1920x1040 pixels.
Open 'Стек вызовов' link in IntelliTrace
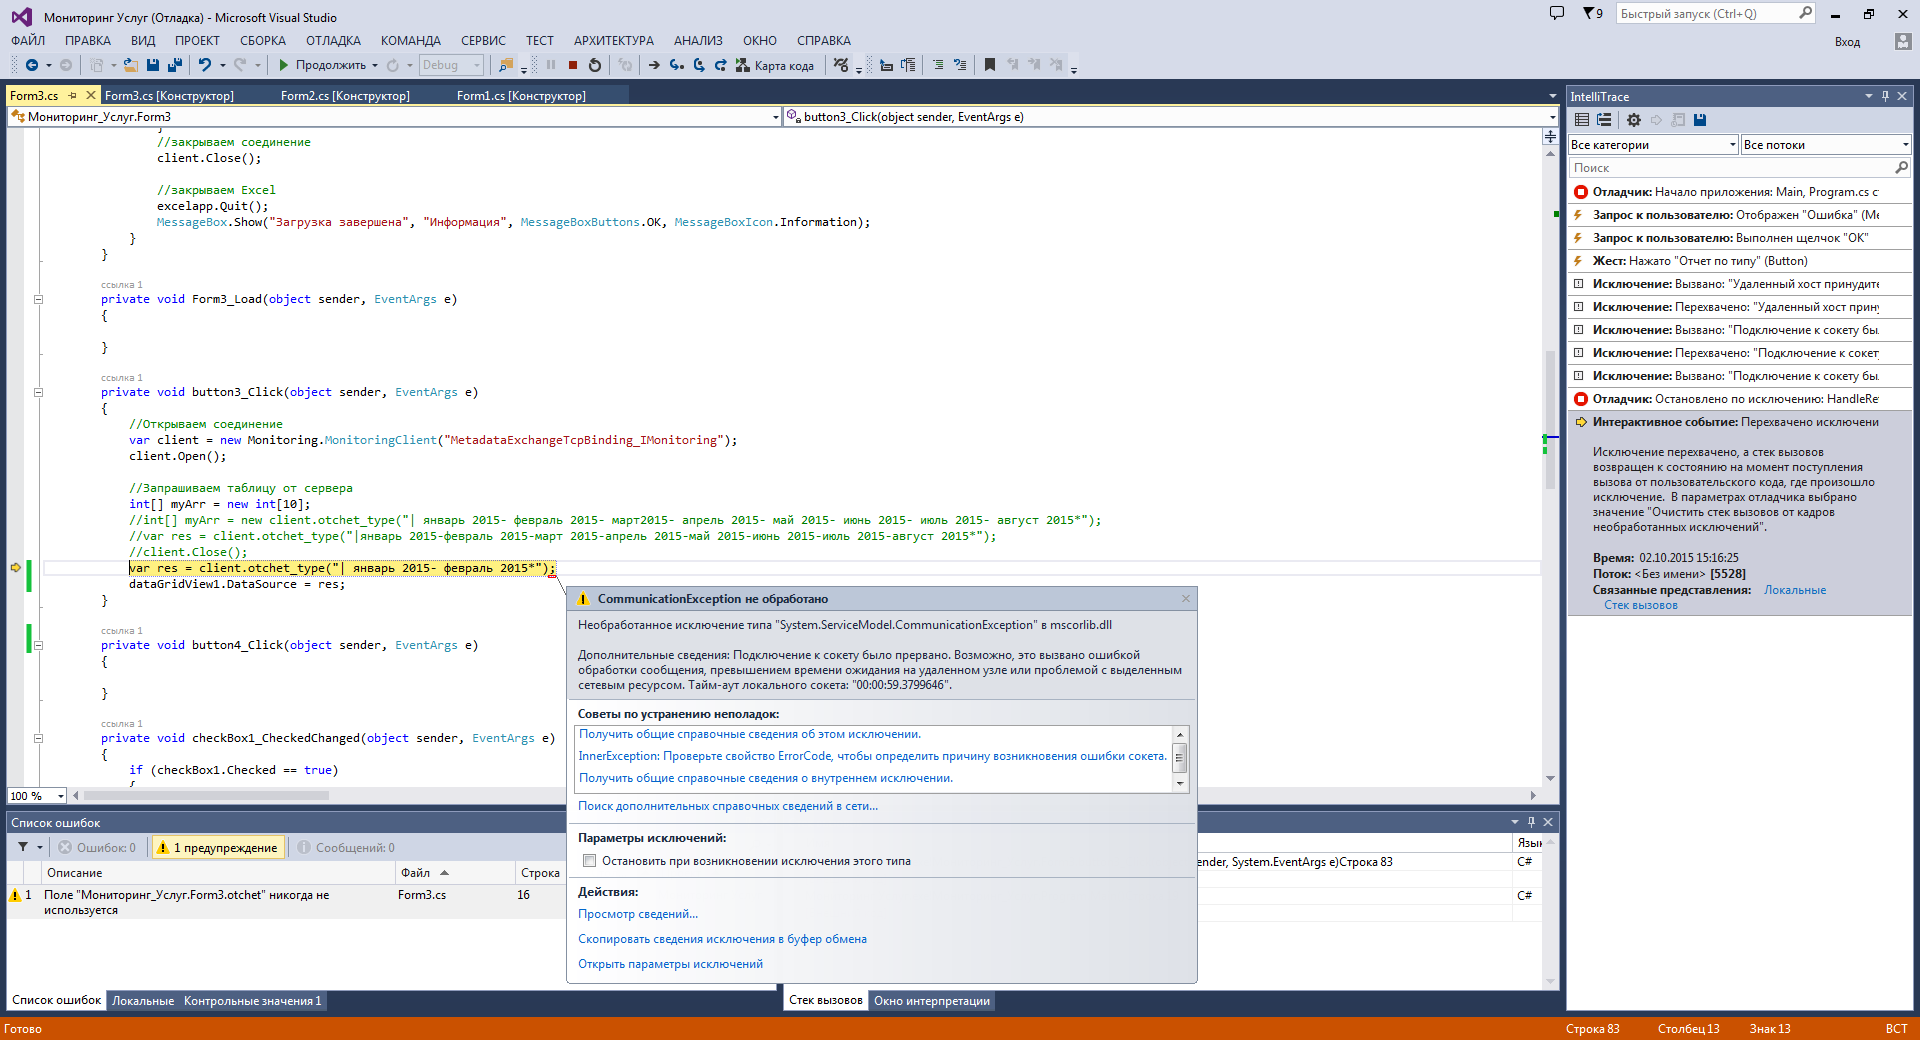[x=1641, y=605]
